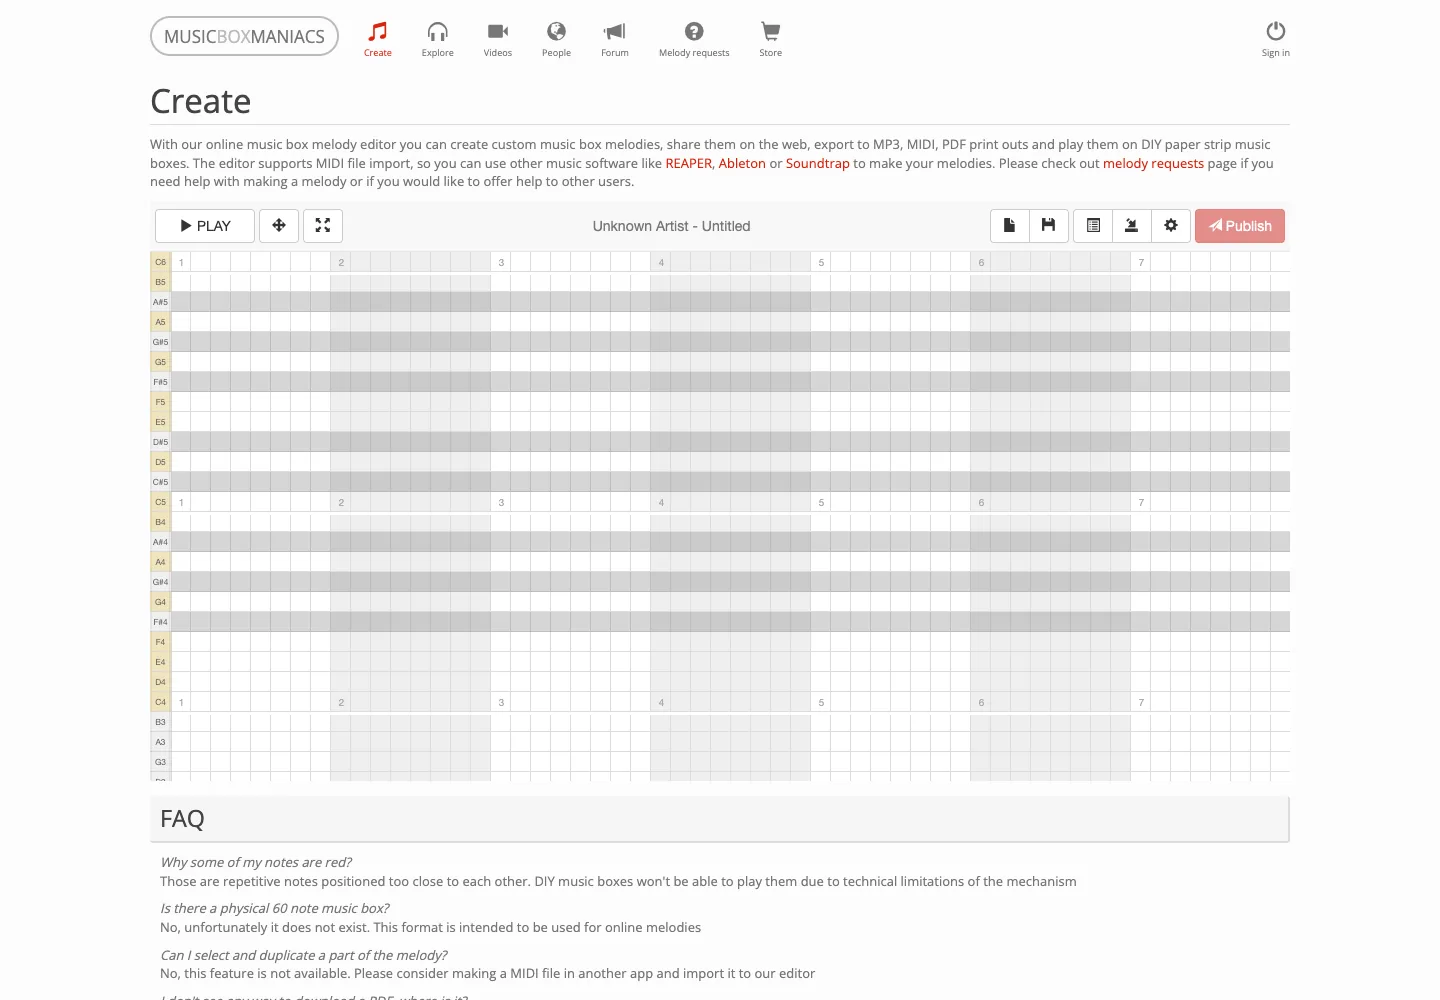Select the A#5 note row label
This screenshot has width=1440, height=1000.
[160, 302]
